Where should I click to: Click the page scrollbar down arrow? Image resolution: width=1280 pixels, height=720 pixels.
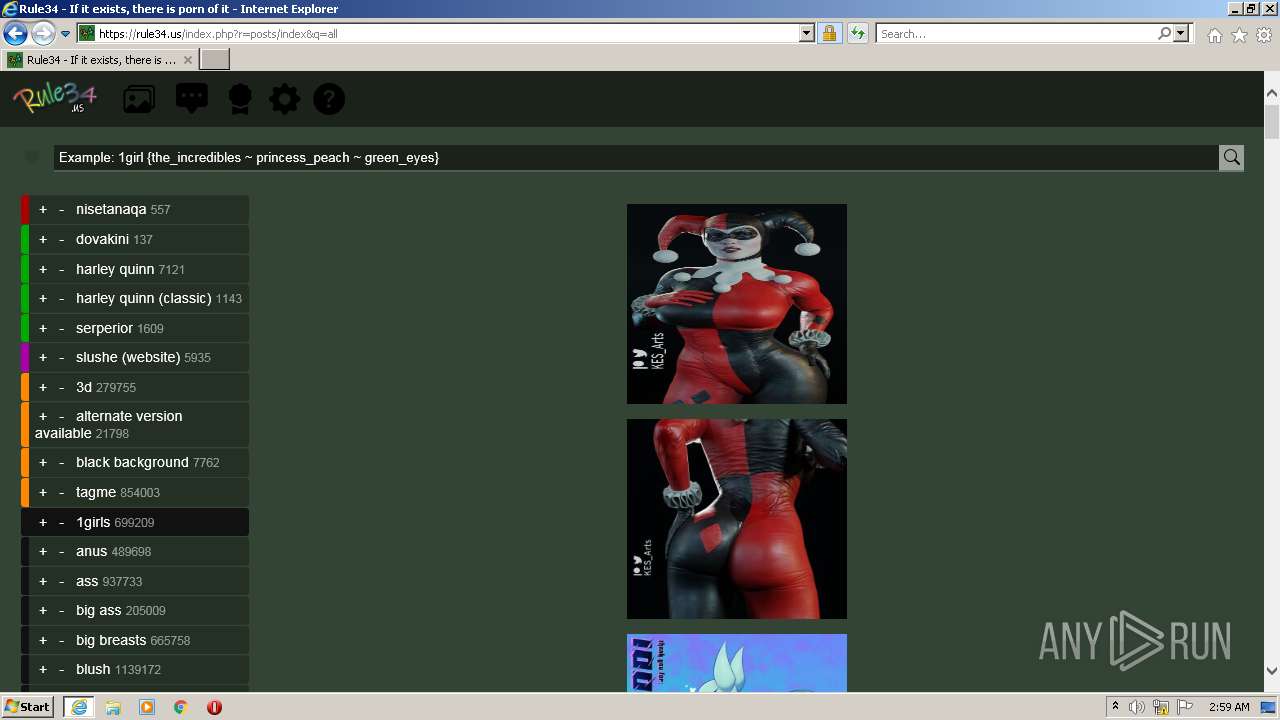tap(1272, 671)
